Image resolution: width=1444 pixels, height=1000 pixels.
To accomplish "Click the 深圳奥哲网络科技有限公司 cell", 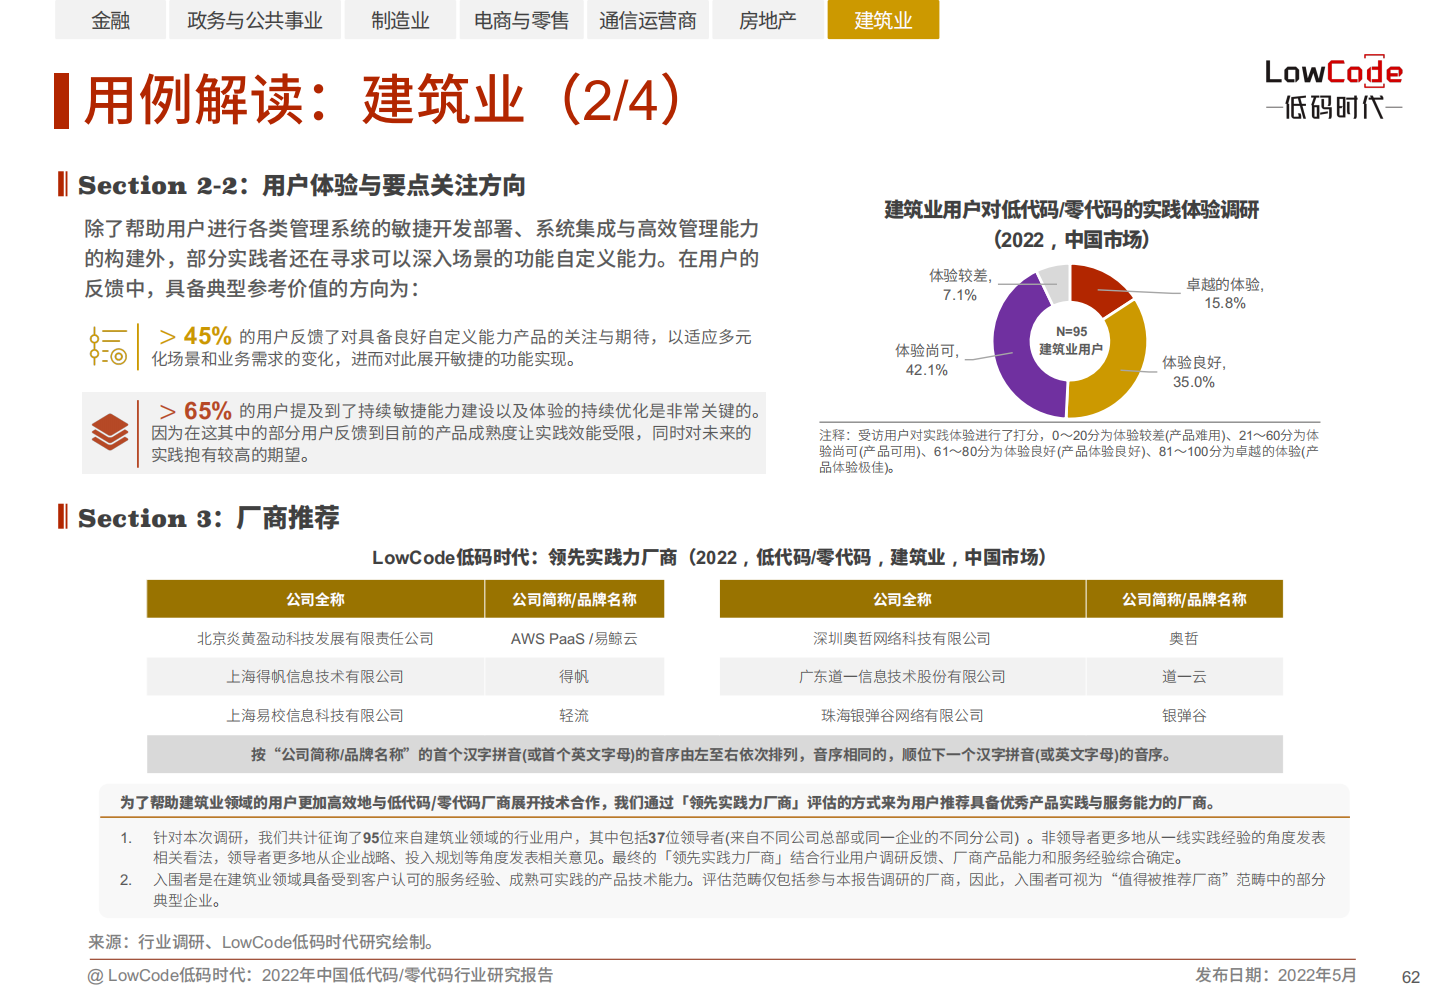I will coord(902,638).
